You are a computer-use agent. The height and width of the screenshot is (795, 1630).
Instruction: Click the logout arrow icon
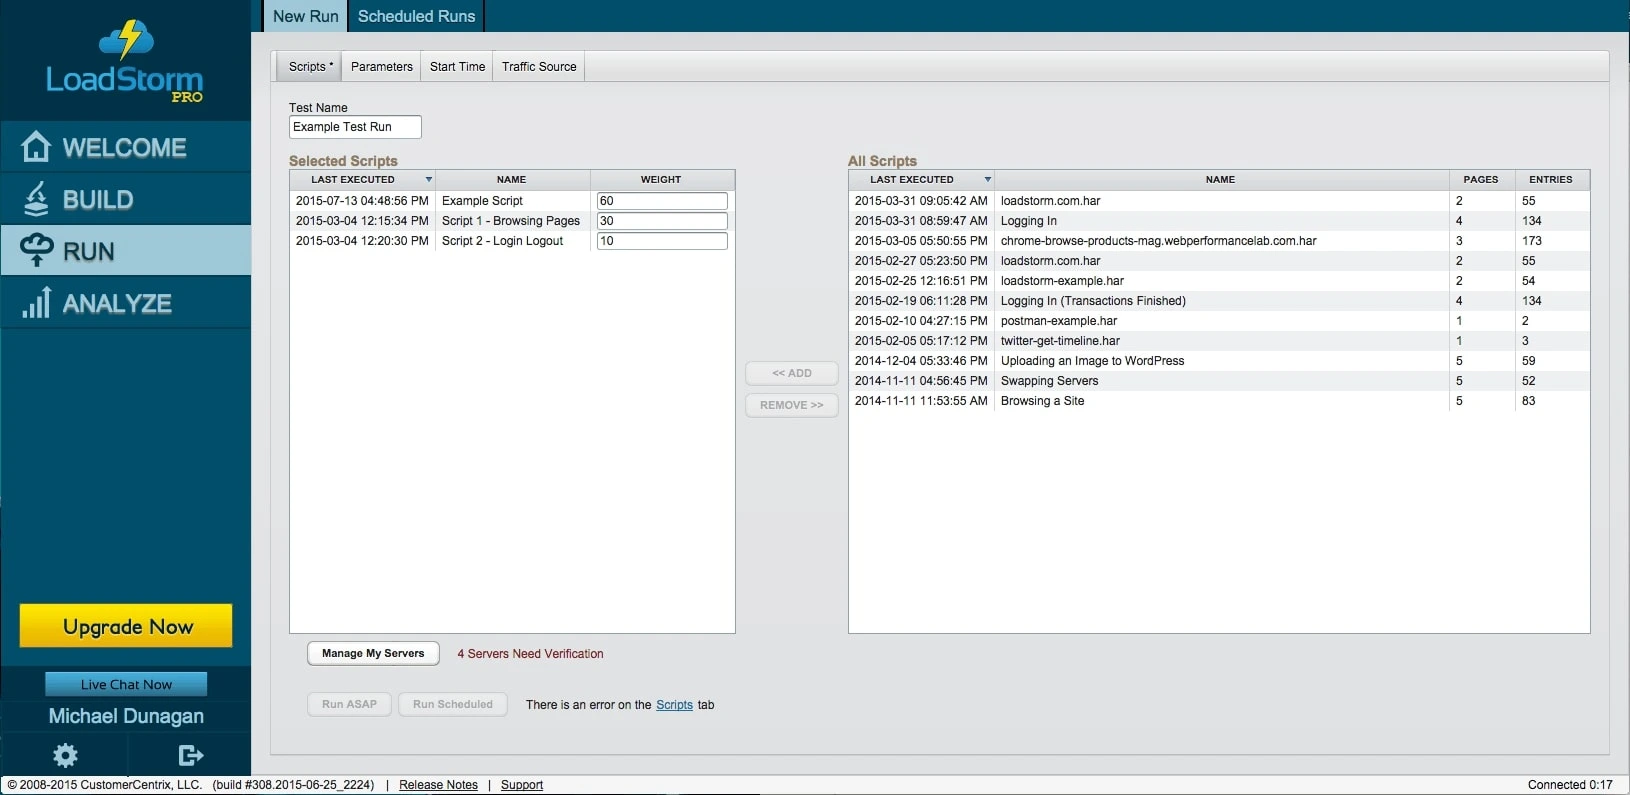click(190, 755)
